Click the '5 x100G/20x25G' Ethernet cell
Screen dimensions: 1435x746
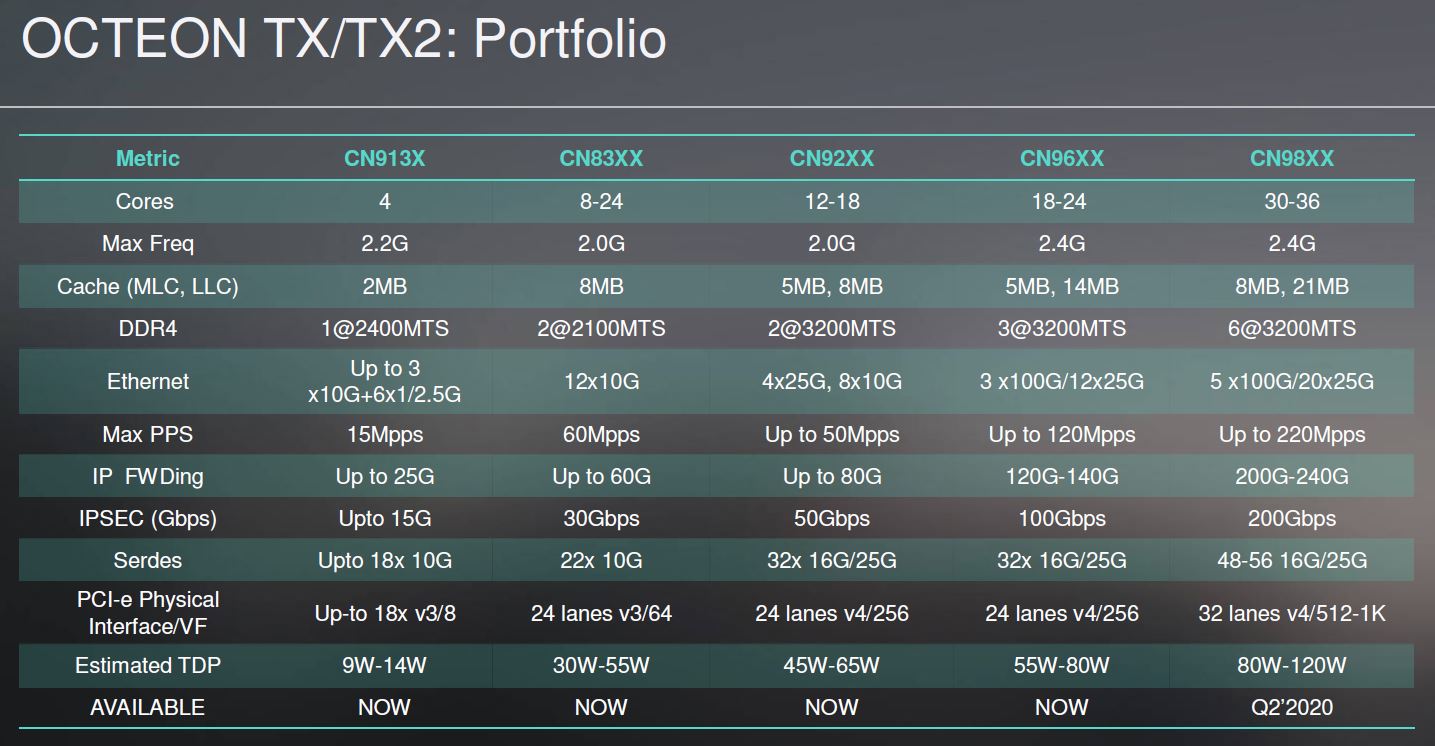1292,381
